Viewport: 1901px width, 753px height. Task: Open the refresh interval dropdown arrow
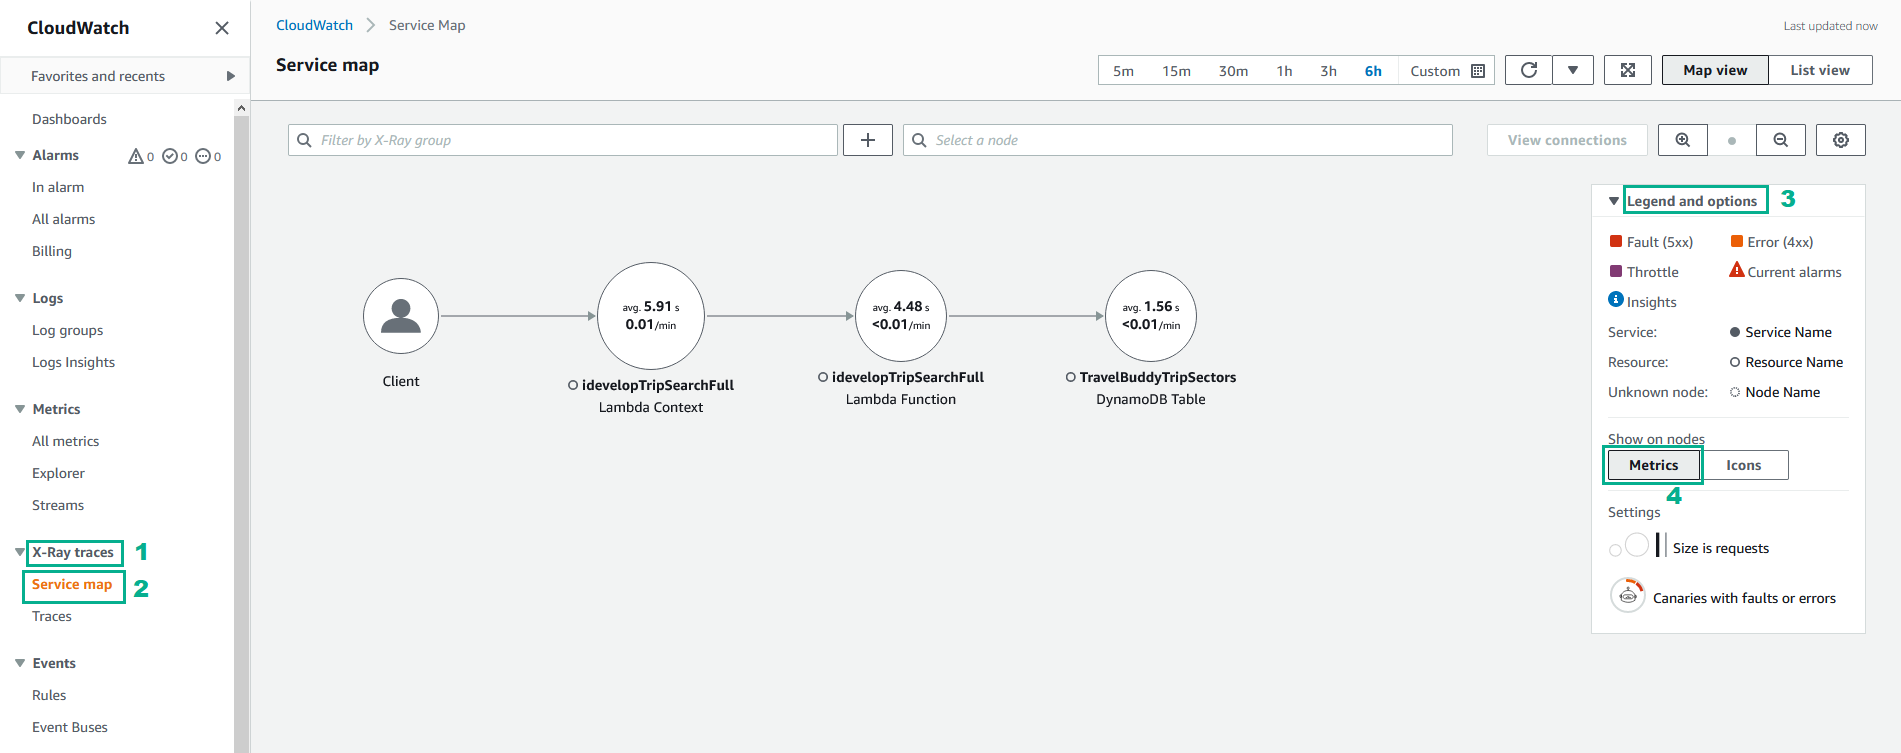pos(1573,70)
